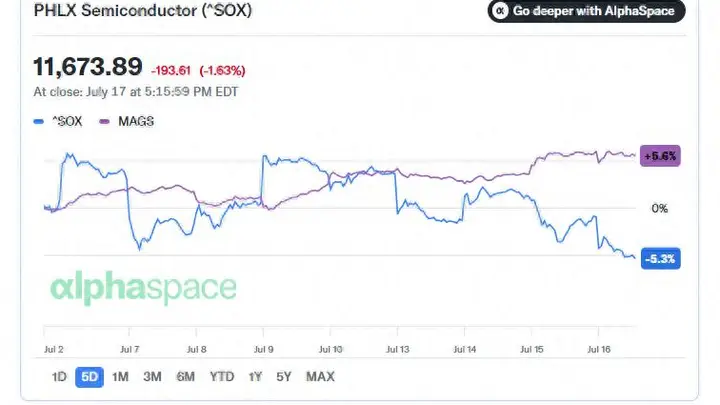This screenshot has width=720, height=405.
Task: Choose the 6M time range
Action: [186, 377]
